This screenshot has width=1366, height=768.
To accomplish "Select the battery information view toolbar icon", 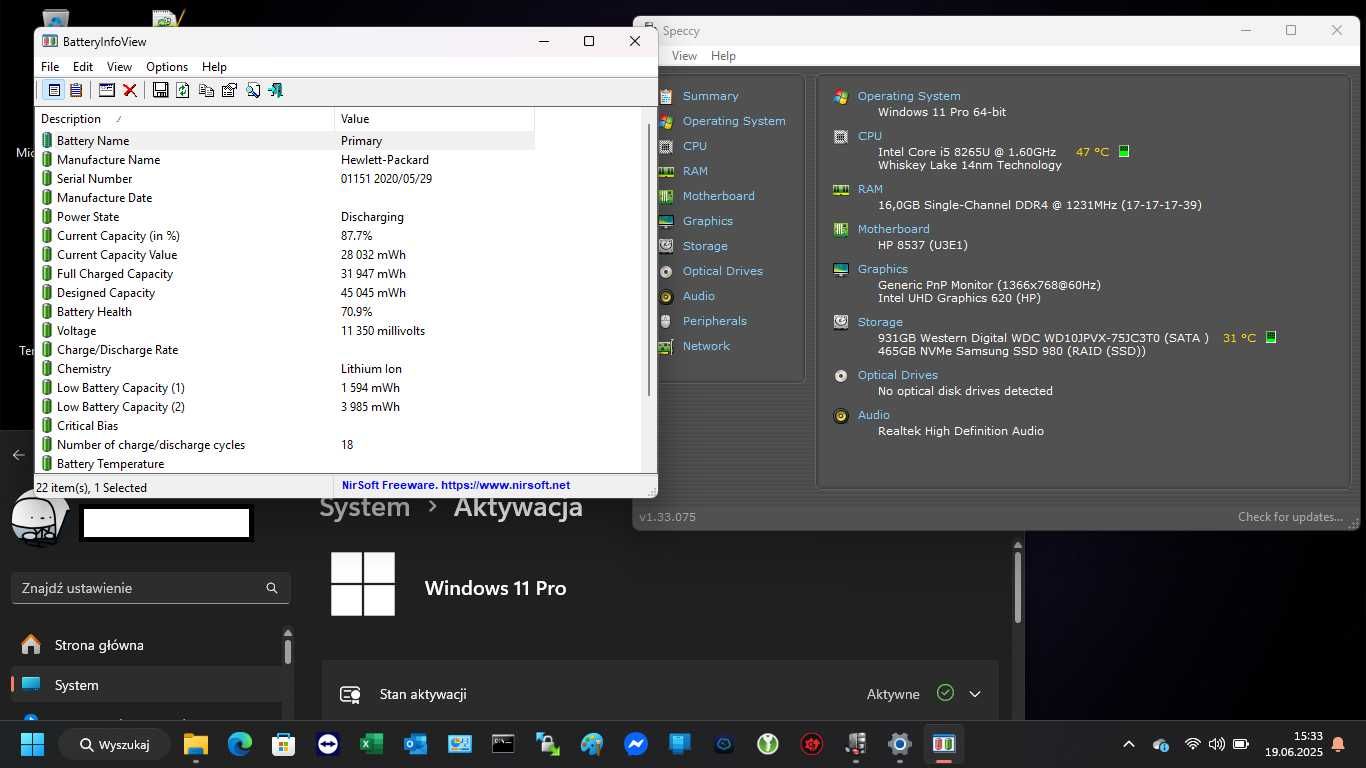I will (54, 90).
